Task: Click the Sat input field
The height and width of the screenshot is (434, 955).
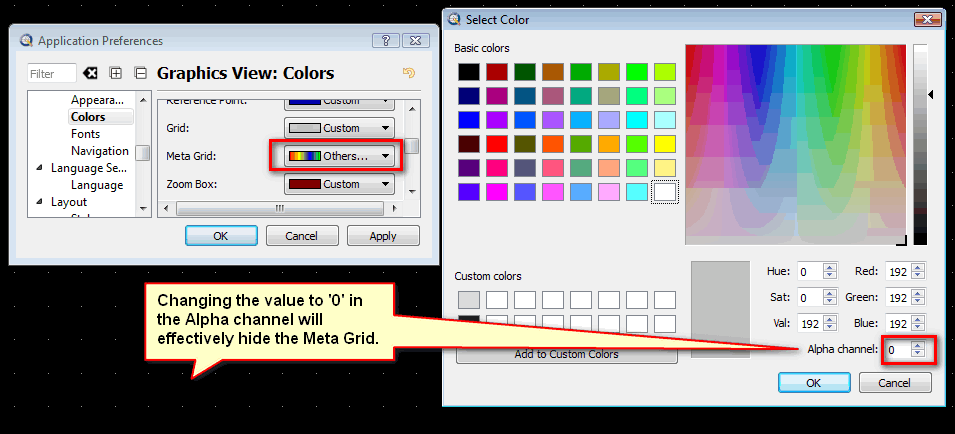Action: (809, 298)
